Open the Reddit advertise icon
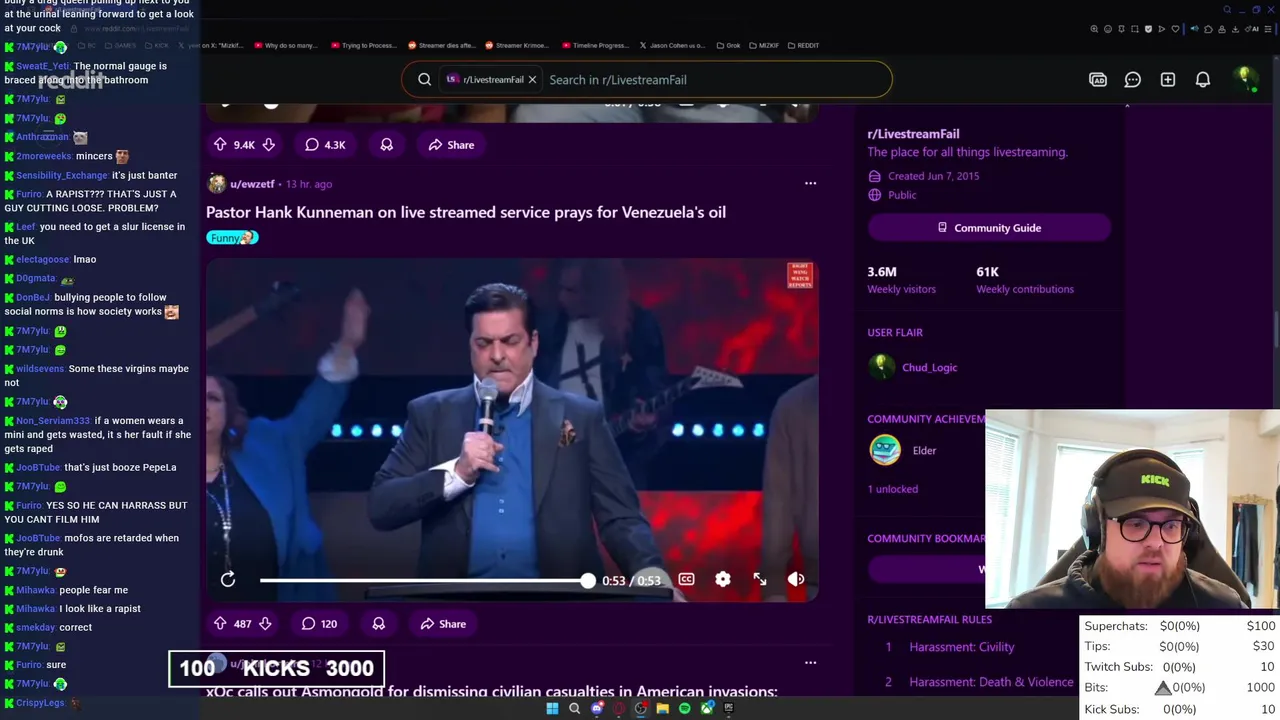Image resolution: width=1280 pixels, height=720 pixels. 1098,80
